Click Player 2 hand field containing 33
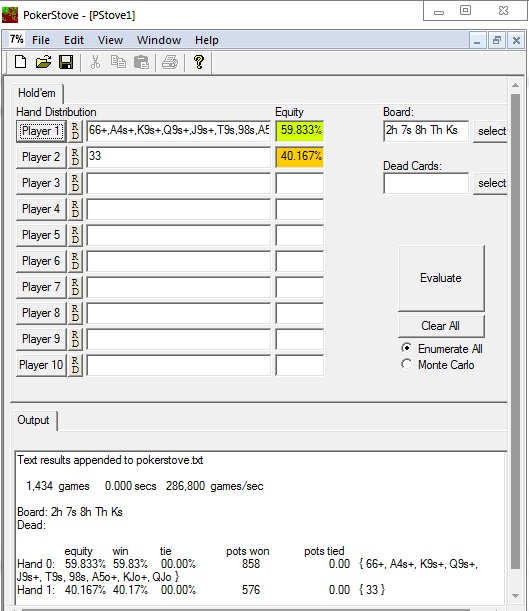This screenshot has height=611, width=529. pos(178,157)
